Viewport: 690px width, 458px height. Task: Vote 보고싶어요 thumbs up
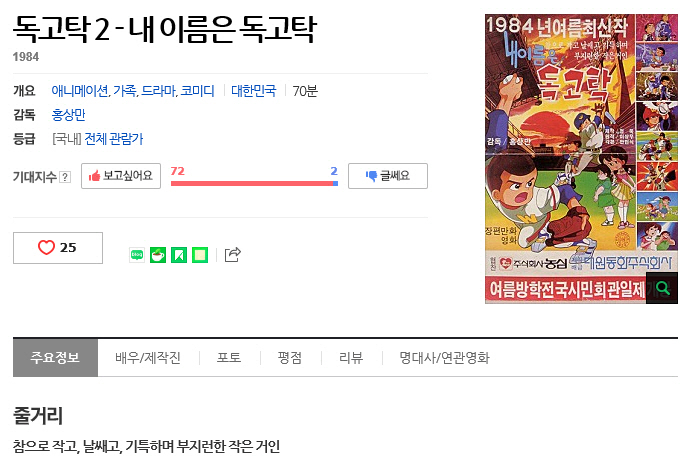point(121,176)
